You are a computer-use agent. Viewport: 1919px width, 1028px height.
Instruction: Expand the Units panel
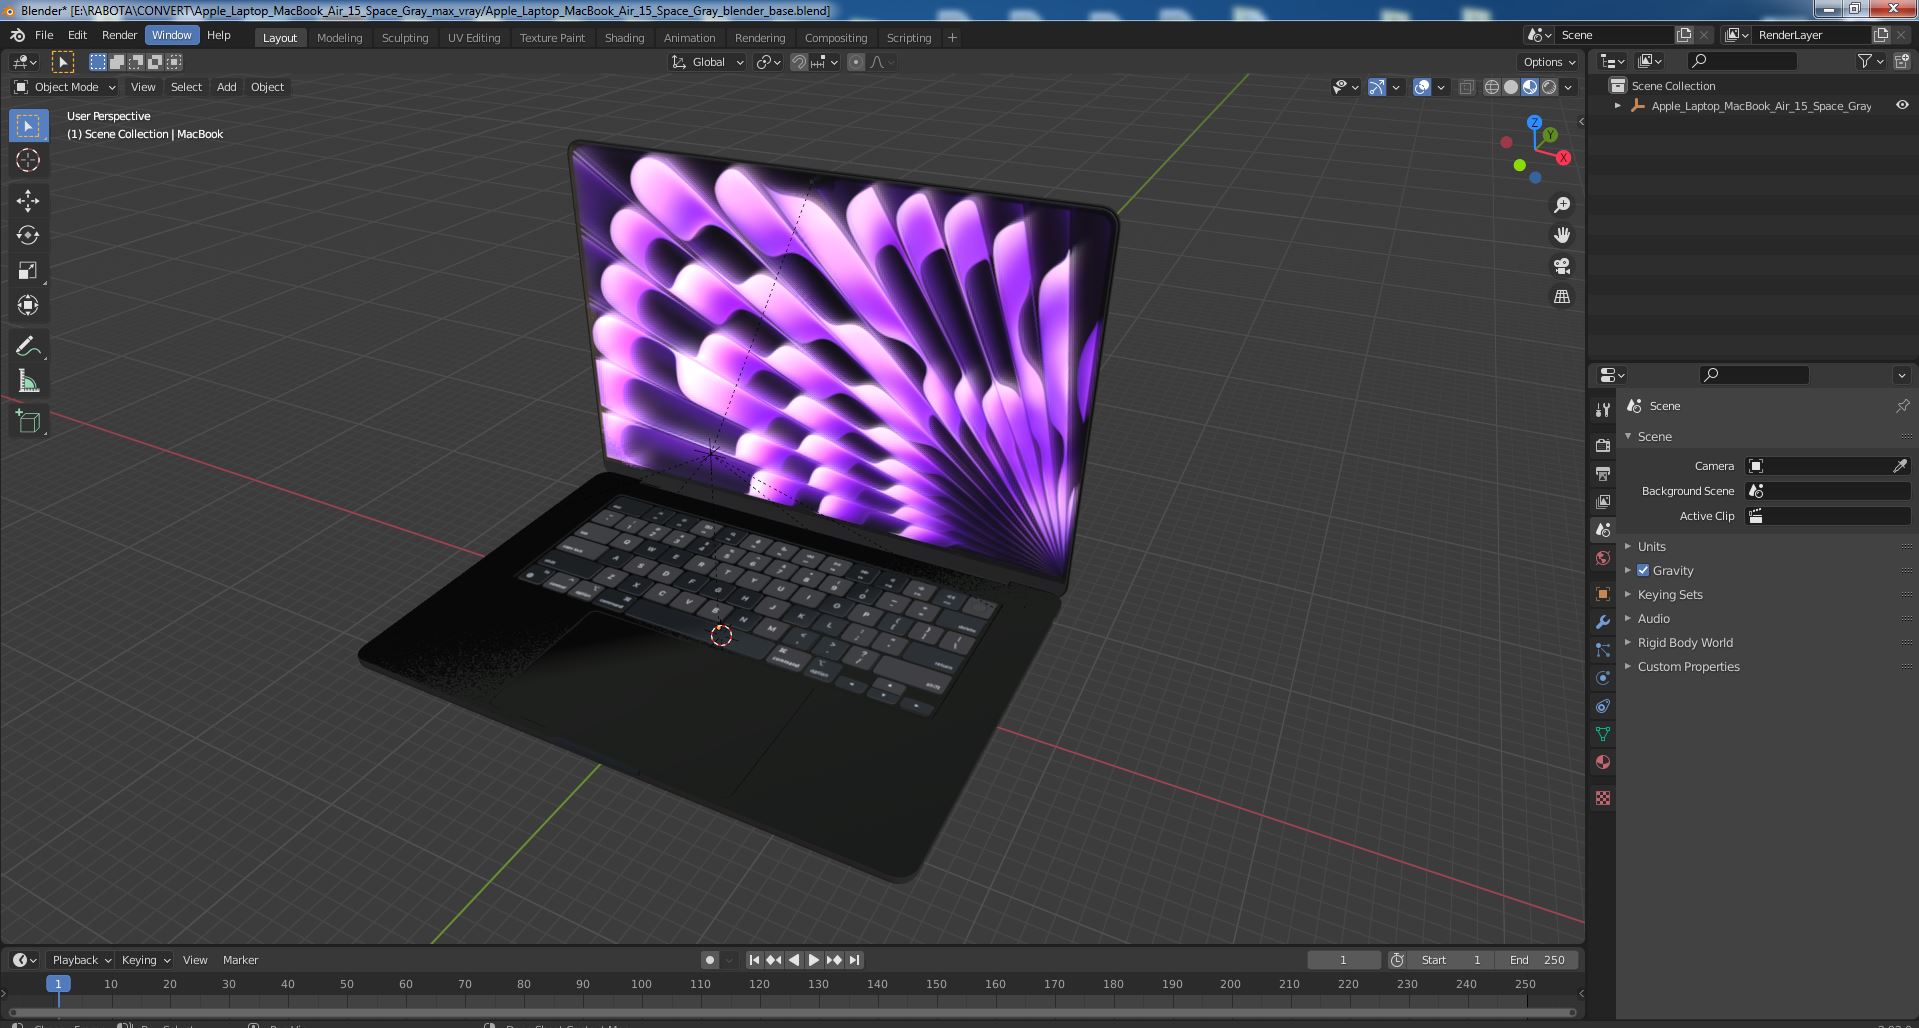click(1651, 546)
